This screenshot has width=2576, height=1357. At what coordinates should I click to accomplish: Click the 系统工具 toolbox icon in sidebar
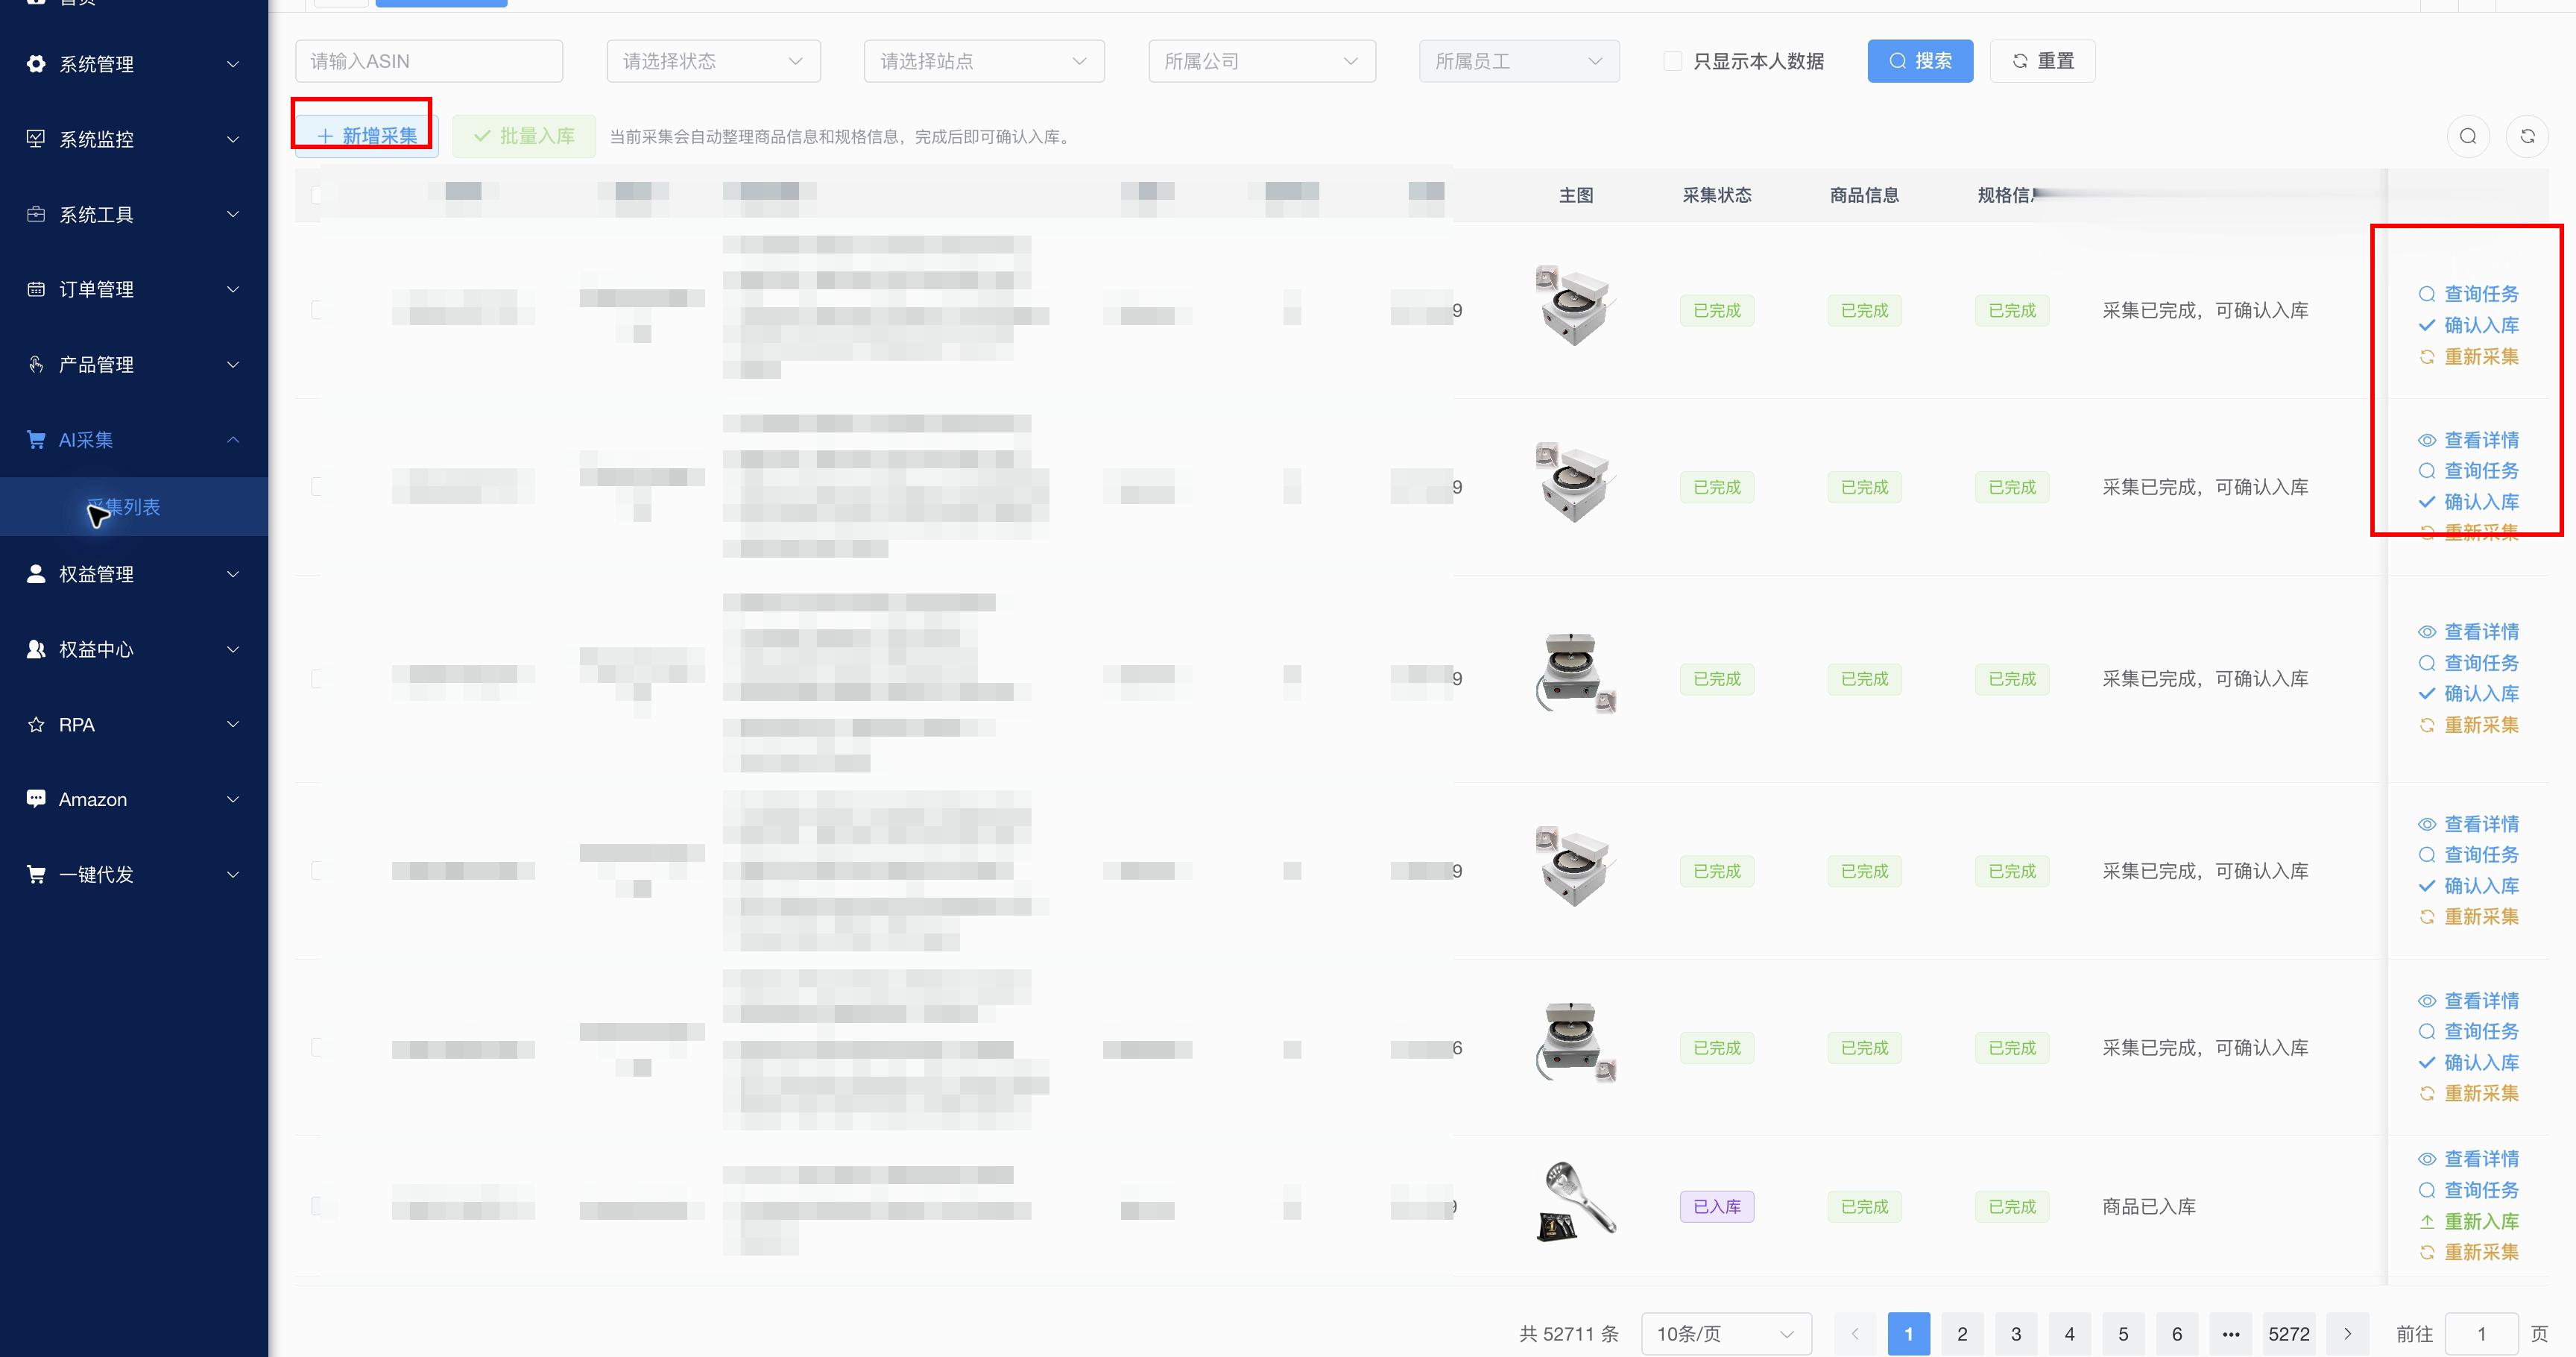(36, 214)
